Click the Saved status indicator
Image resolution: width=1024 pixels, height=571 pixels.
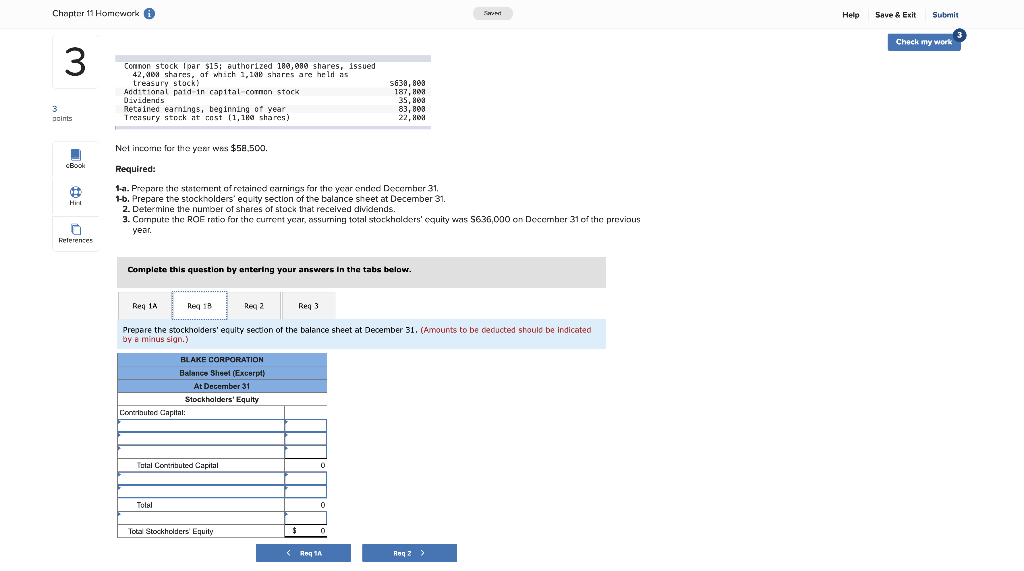coord(492,14)
